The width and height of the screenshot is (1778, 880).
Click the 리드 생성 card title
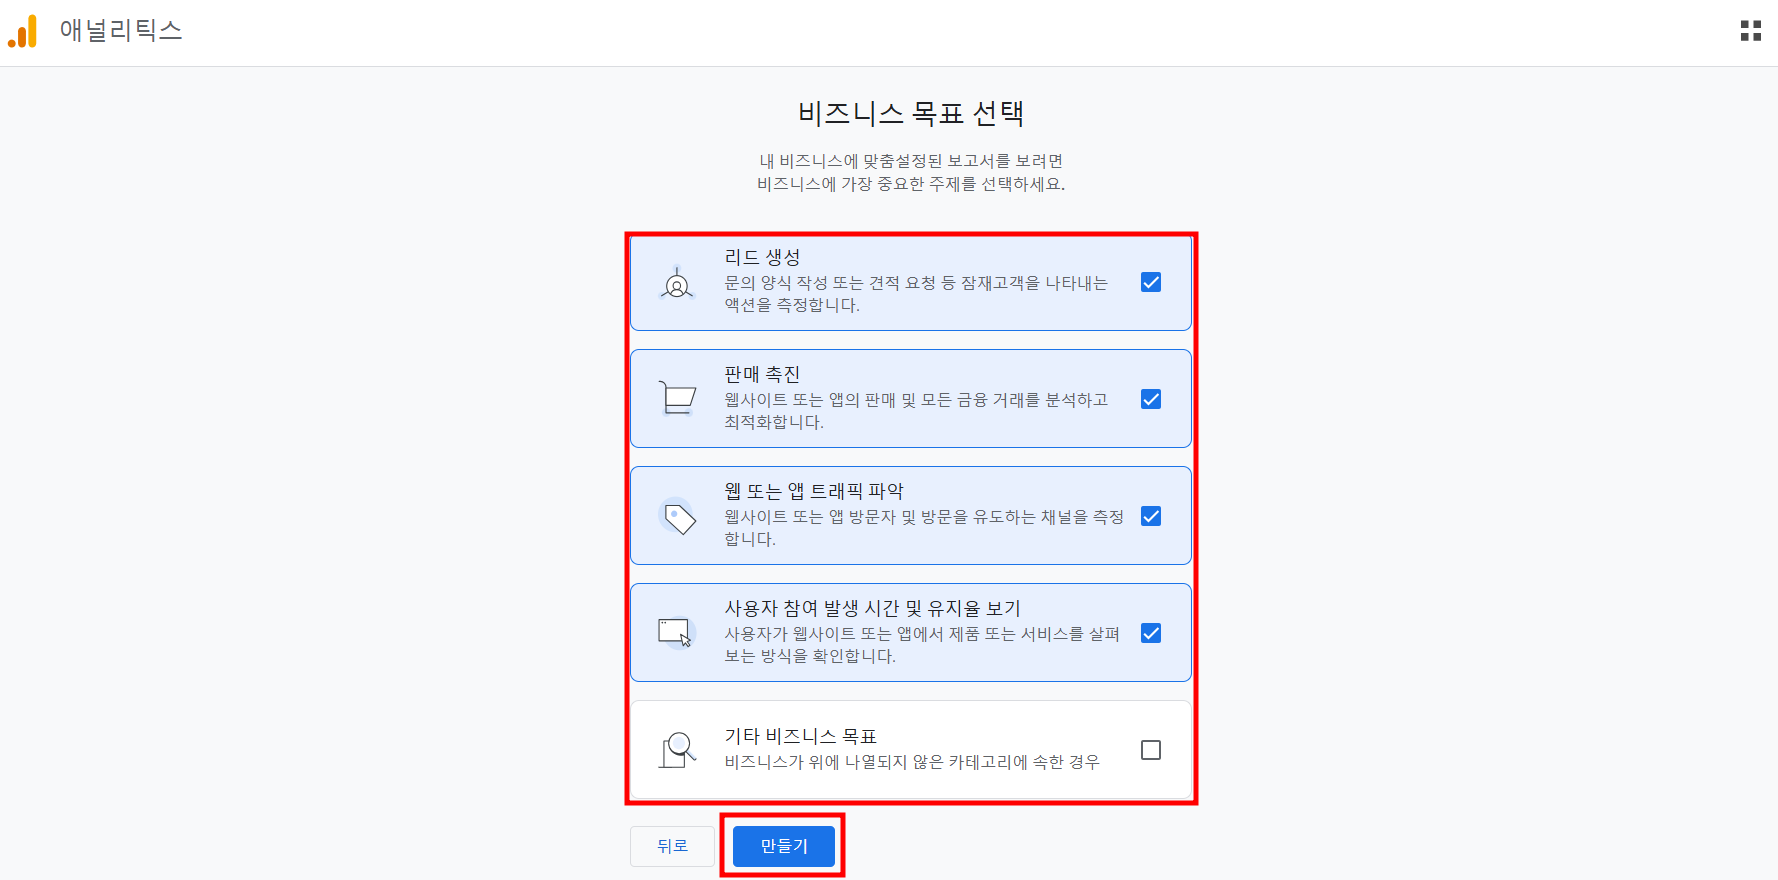point(762,257)
